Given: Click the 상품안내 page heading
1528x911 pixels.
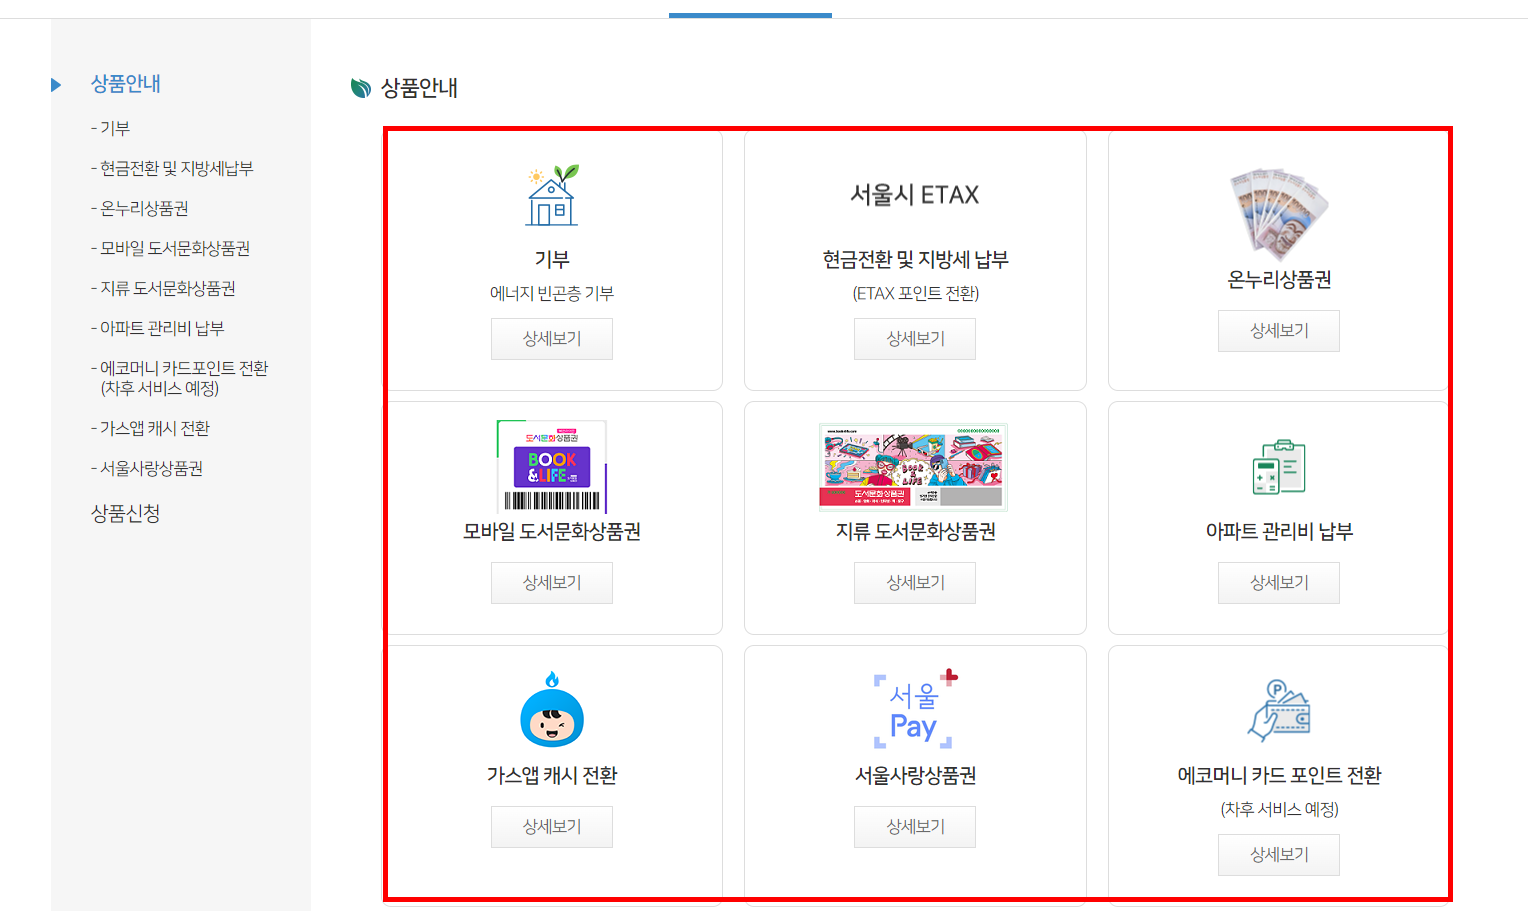Looking at the screenshot, I should [419, 88].
